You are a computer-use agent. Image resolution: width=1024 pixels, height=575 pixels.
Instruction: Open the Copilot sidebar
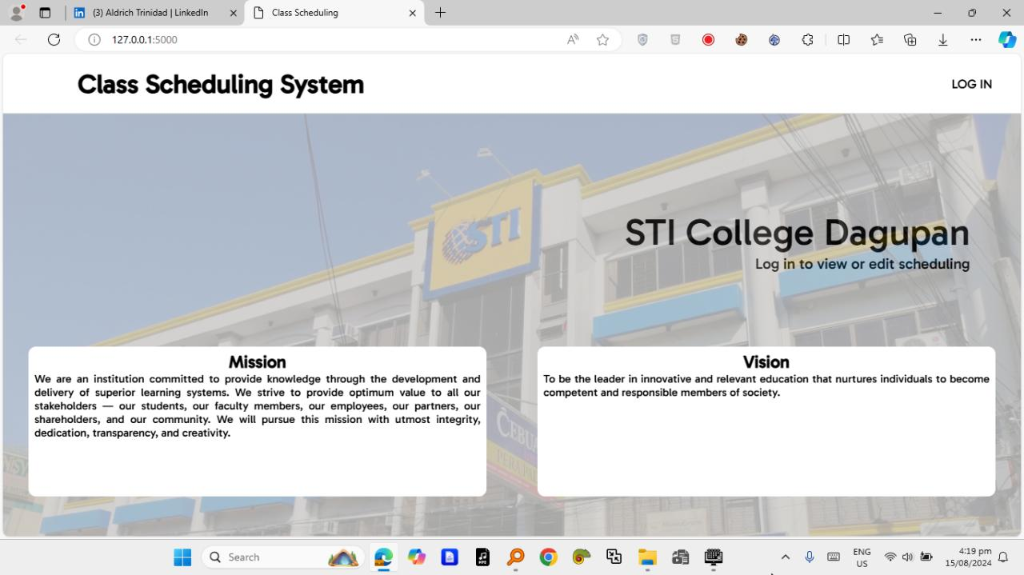[x=1006, y=40]
